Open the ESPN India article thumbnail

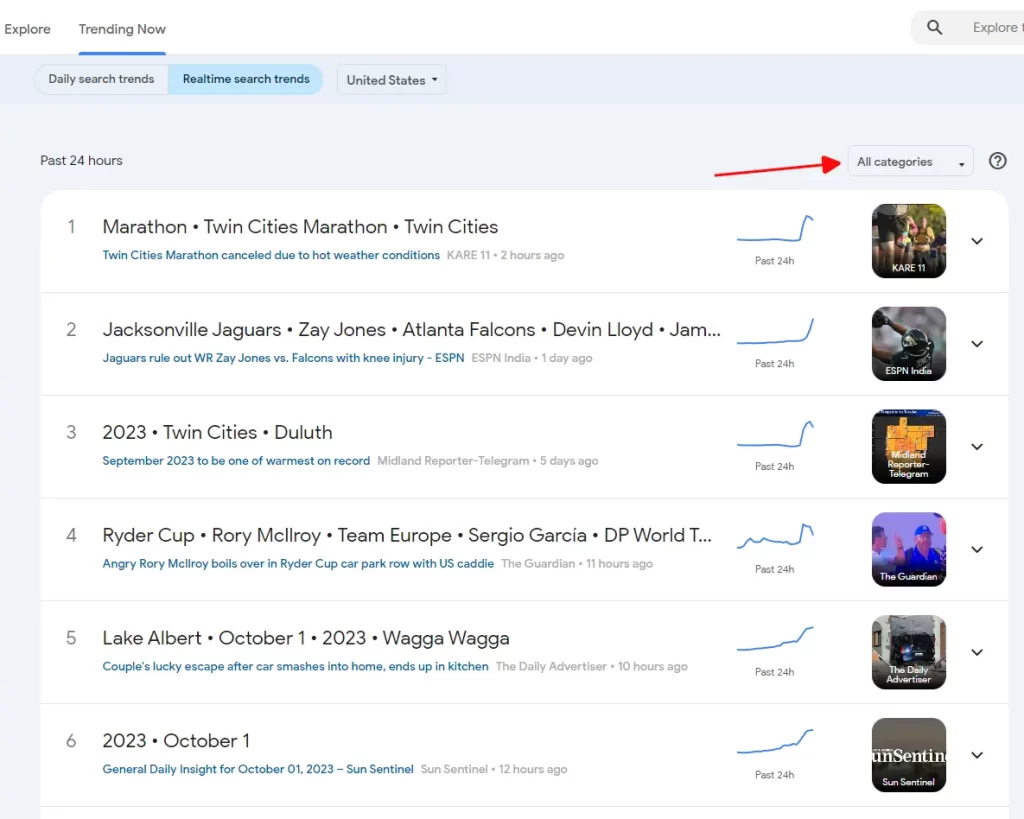click(908, 344)
